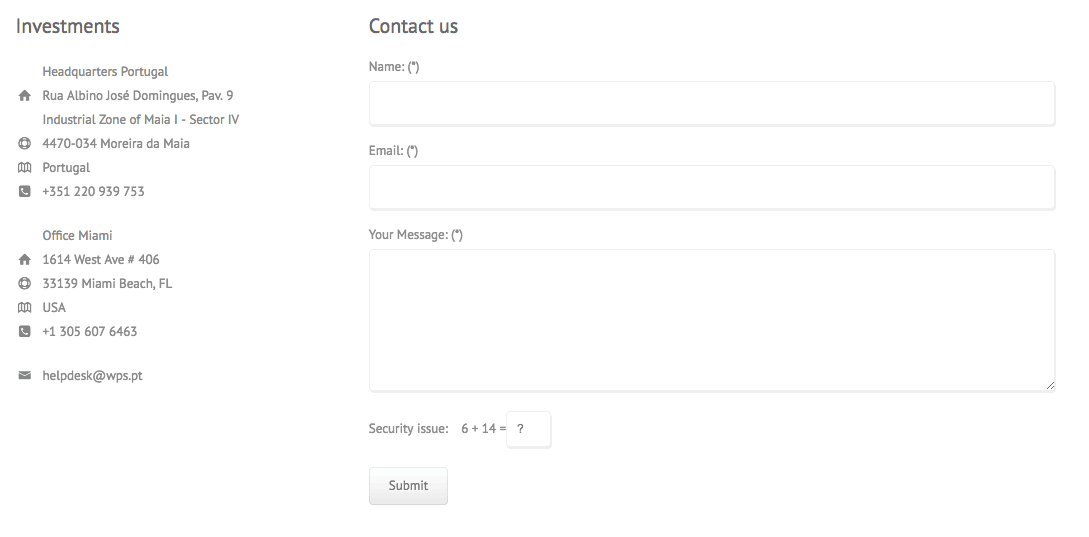Submit the contact form

point(408,486)
